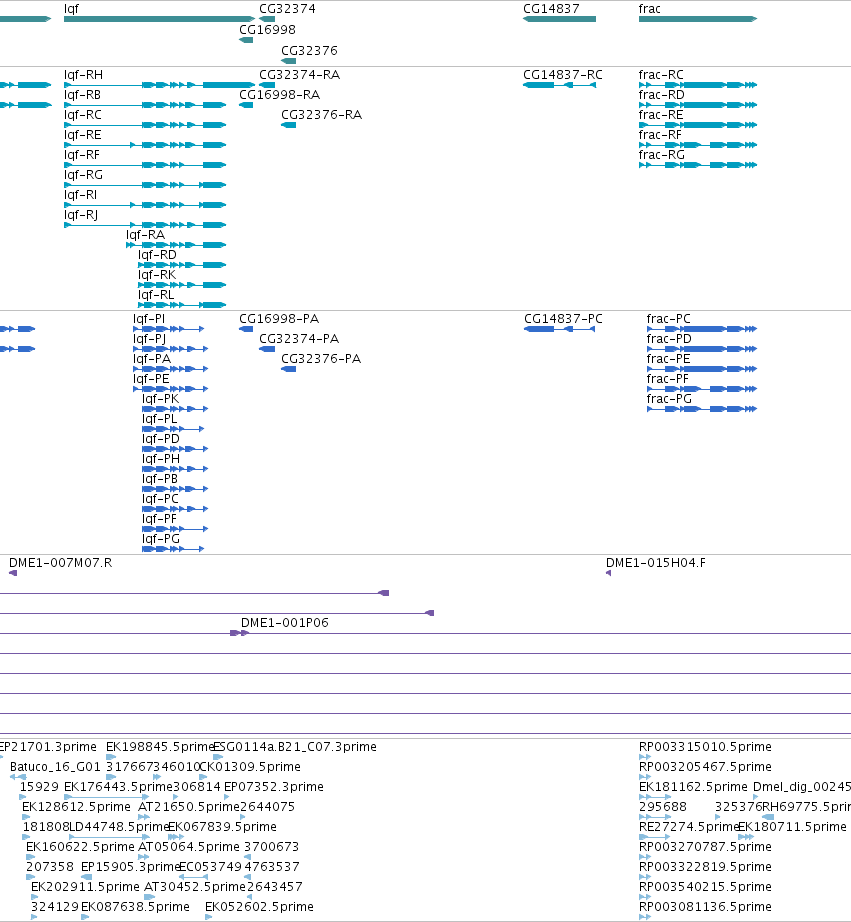This screenshot has width=851, height=922.
Task: Click protein label lqf-PJ
Action: (x=149, y=339)
